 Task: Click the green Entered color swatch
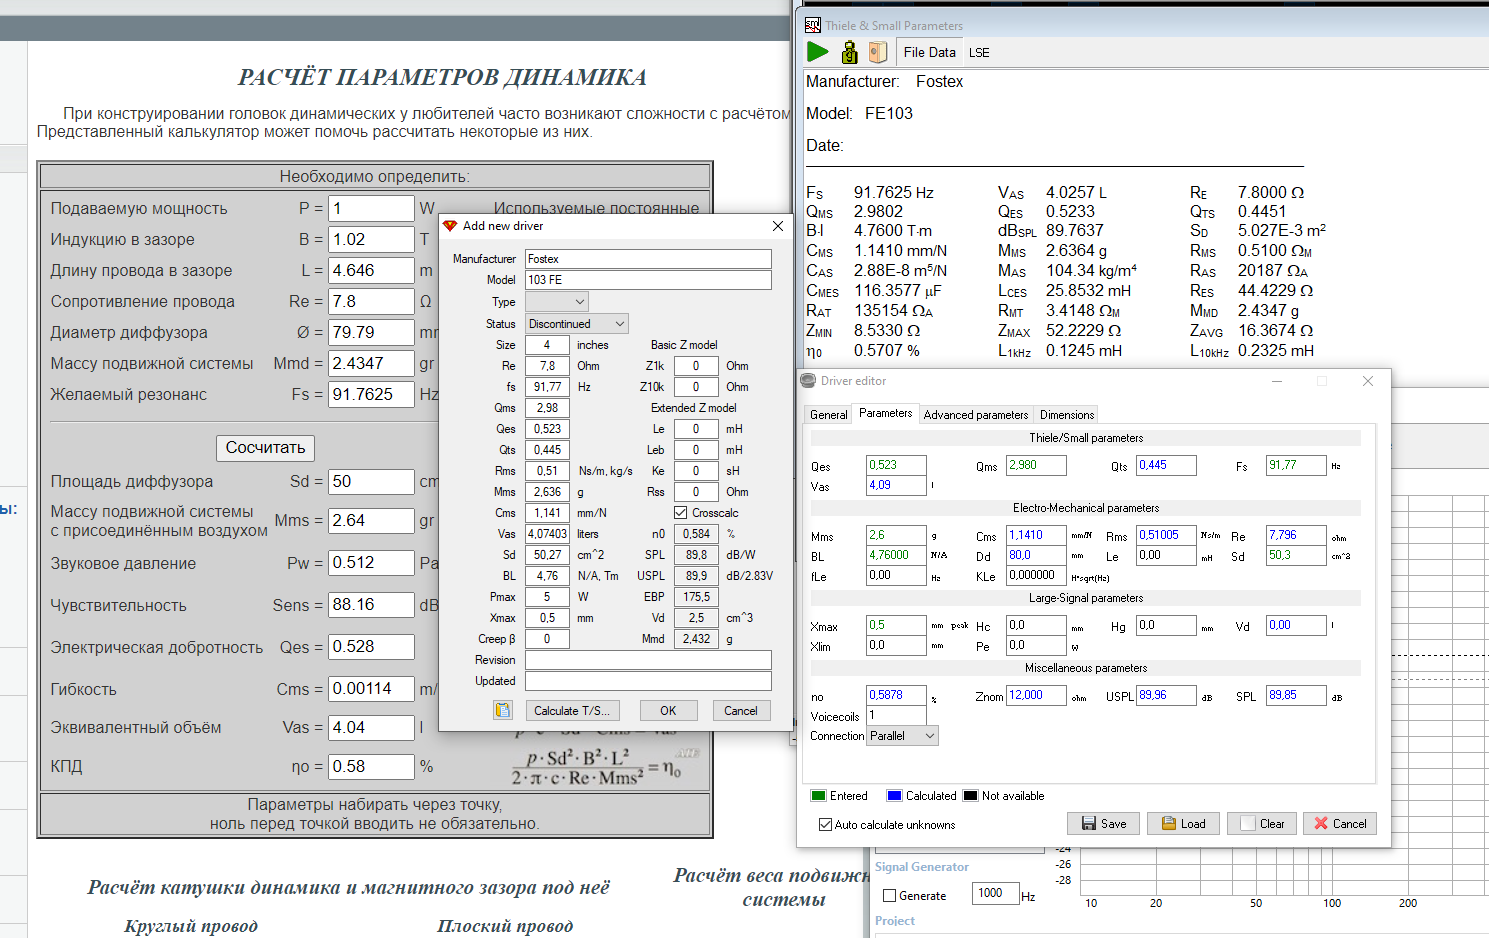coord(818,796)
